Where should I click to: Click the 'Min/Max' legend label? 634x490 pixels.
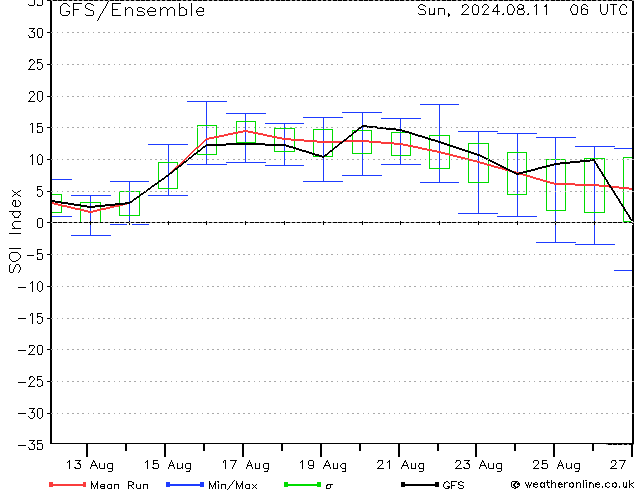(233, 485)
